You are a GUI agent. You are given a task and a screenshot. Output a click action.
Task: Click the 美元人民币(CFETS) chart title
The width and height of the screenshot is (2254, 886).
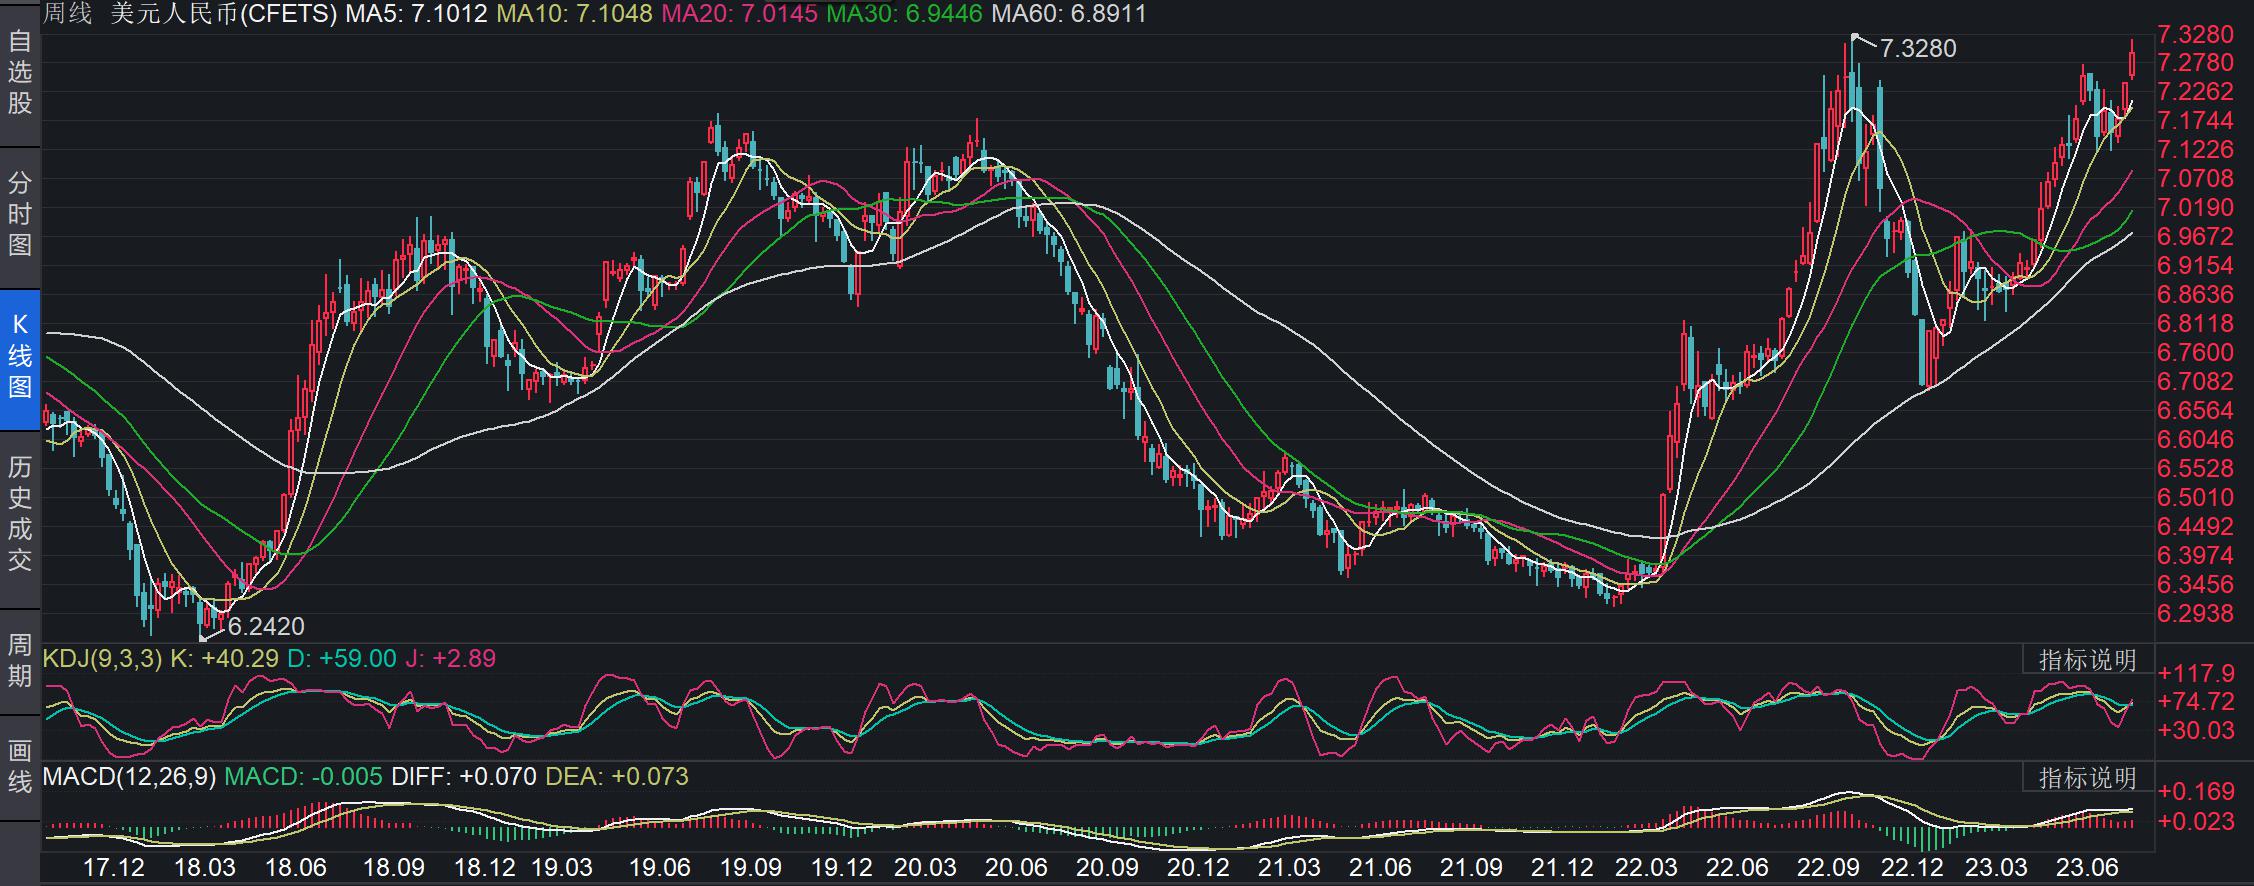[x=224, y=14]
